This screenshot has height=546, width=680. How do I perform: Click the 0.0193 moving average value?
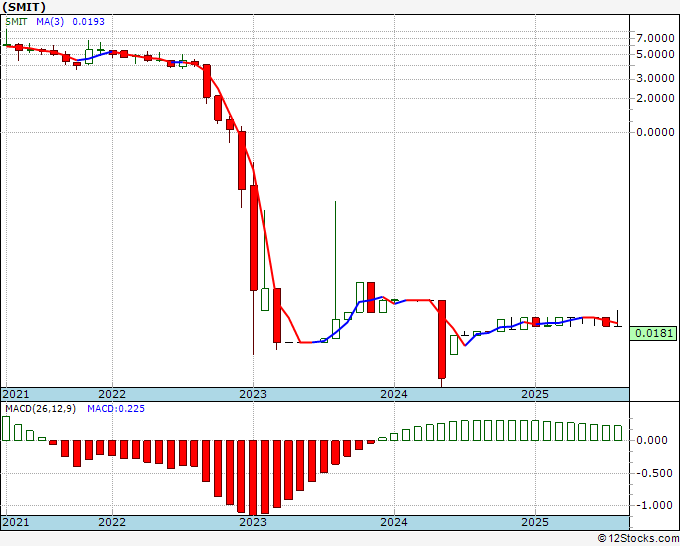[x=88, y=22]
